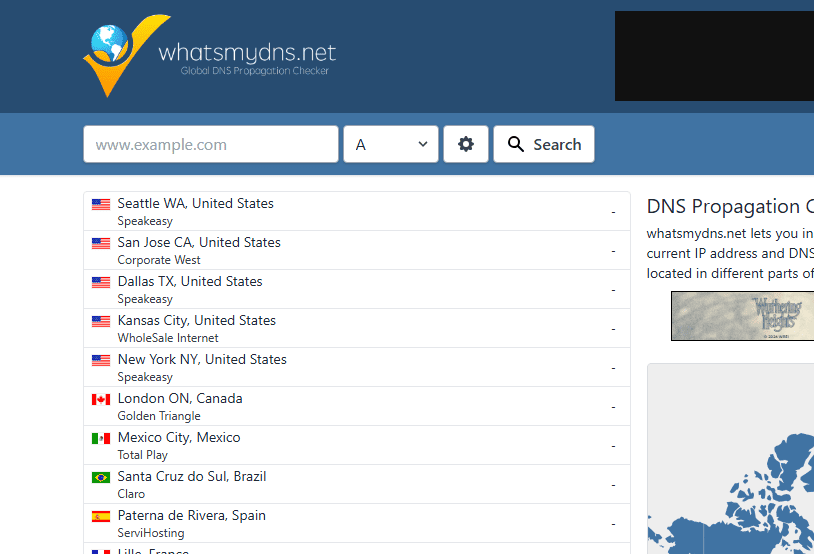The image size is (814, 554).
Task: Click the US flag beside Kansas City
Action: coord(101,321)
